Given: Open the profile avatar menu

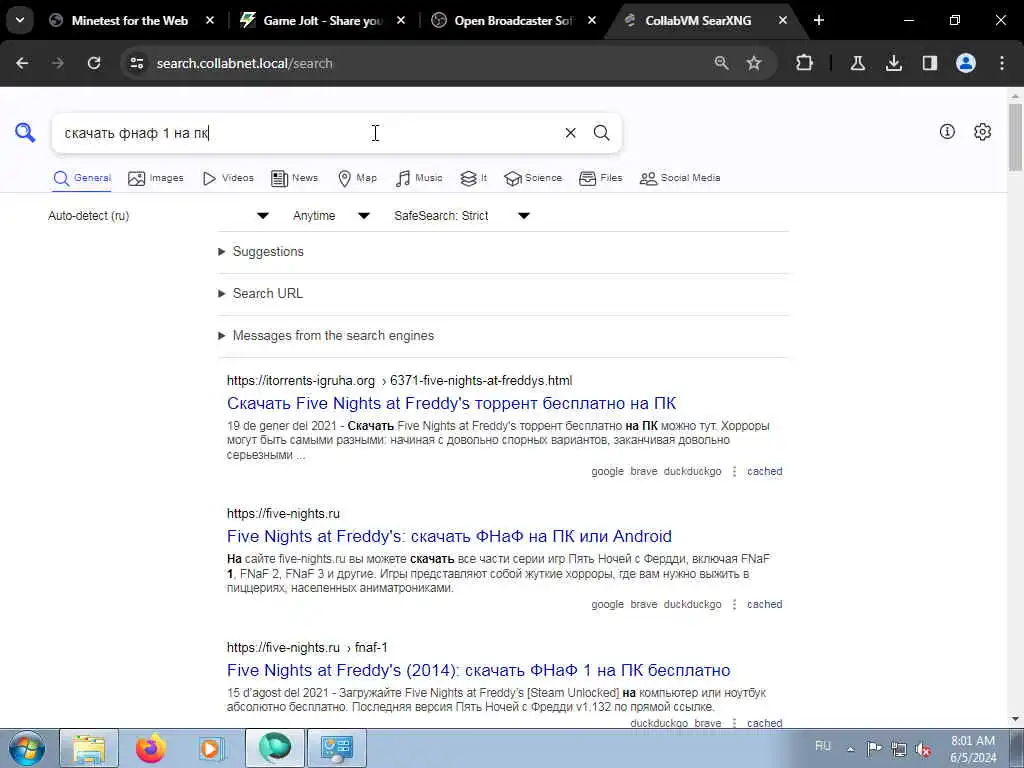Looking at the screenshot, I should [x=966, y=63].
